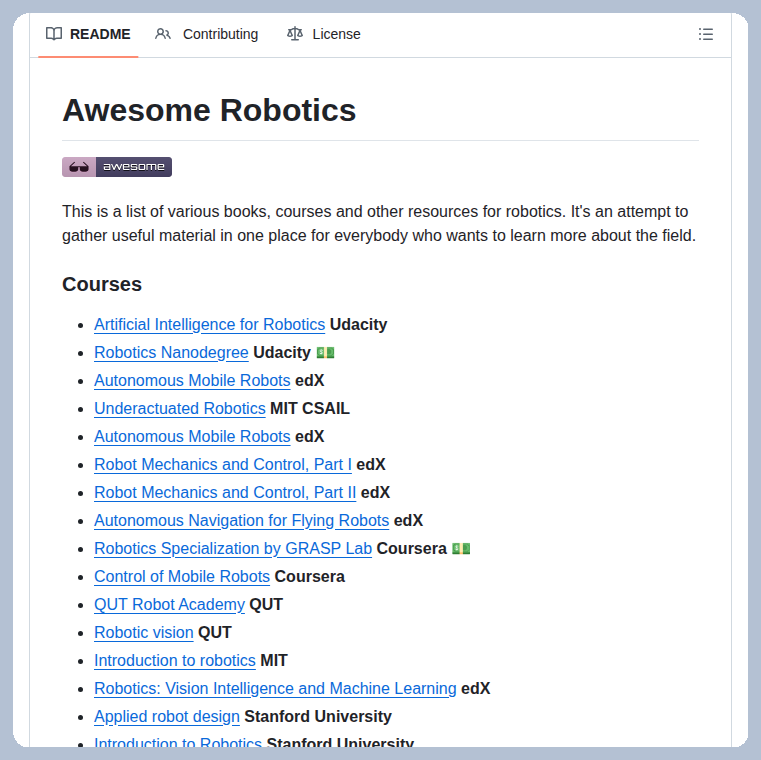Click the description paragraph starting 'This is a list'
761x760 pixels.
coord(379,224)
